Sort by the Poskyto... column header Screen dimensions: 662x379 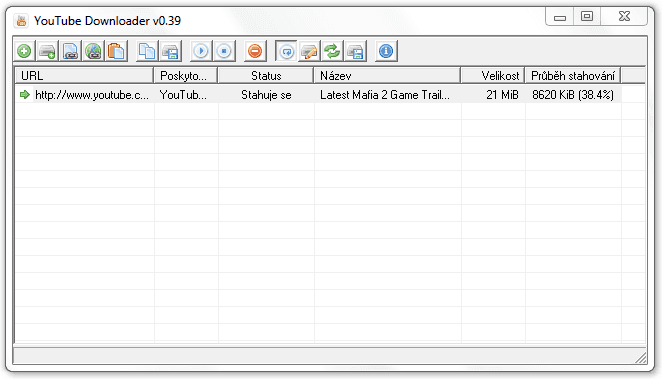point(186,76)
